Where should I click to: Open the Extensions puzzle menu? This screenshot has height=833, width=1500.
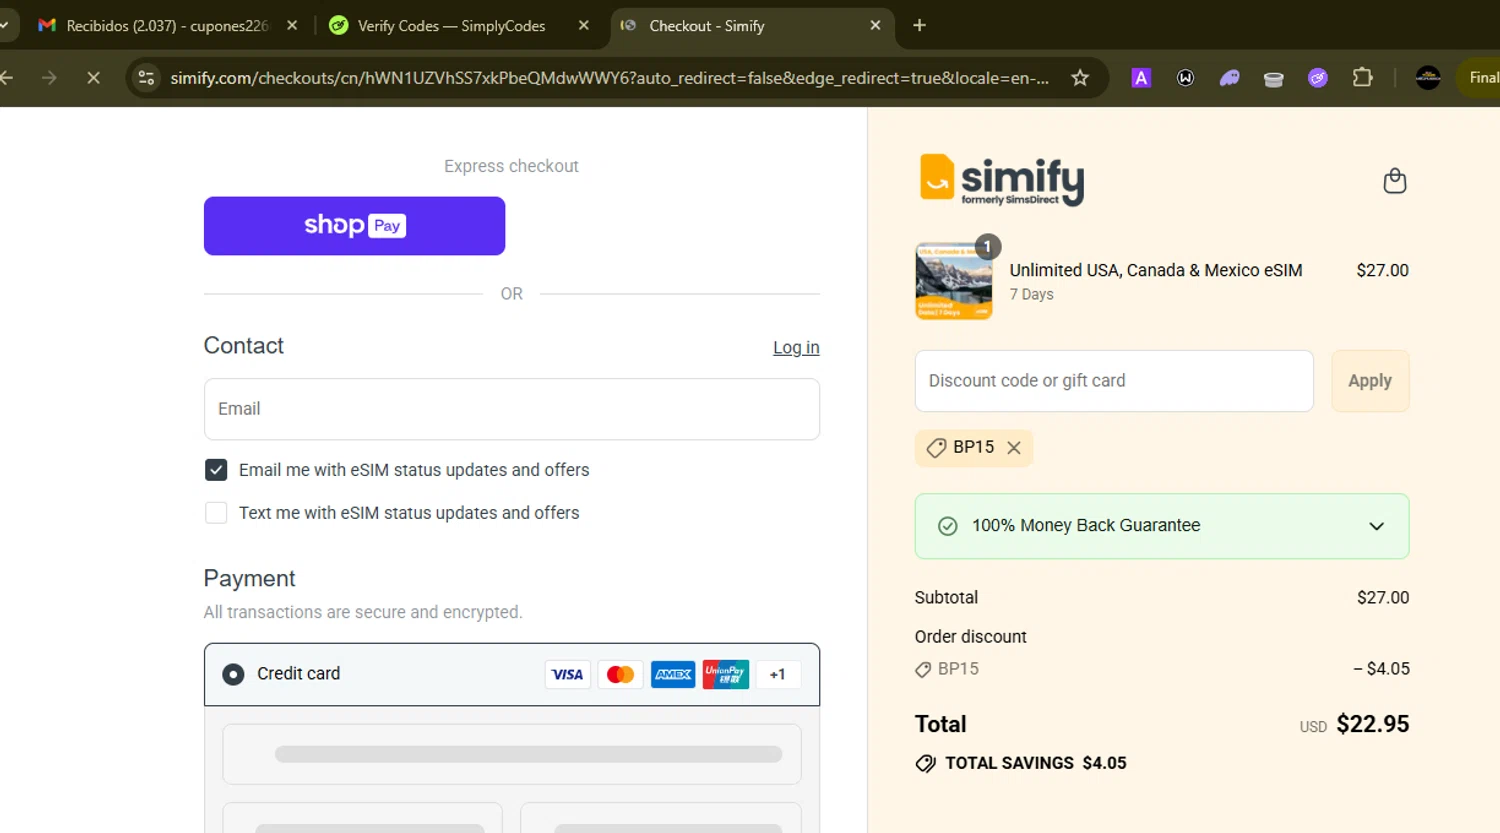1362,77
